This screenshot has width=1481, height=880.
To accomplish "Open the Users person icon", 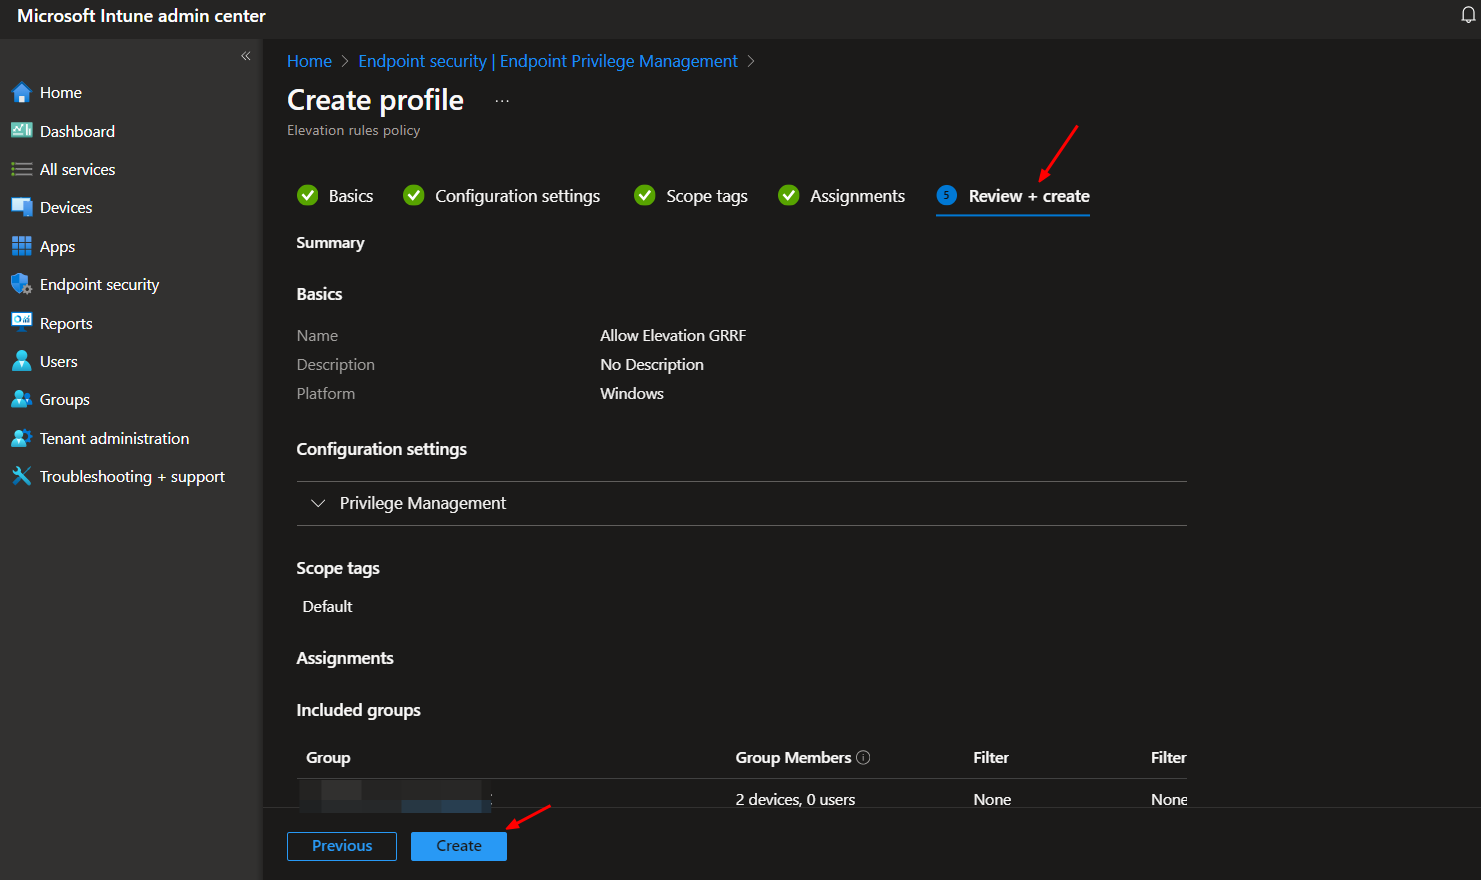I will [21, 361].
